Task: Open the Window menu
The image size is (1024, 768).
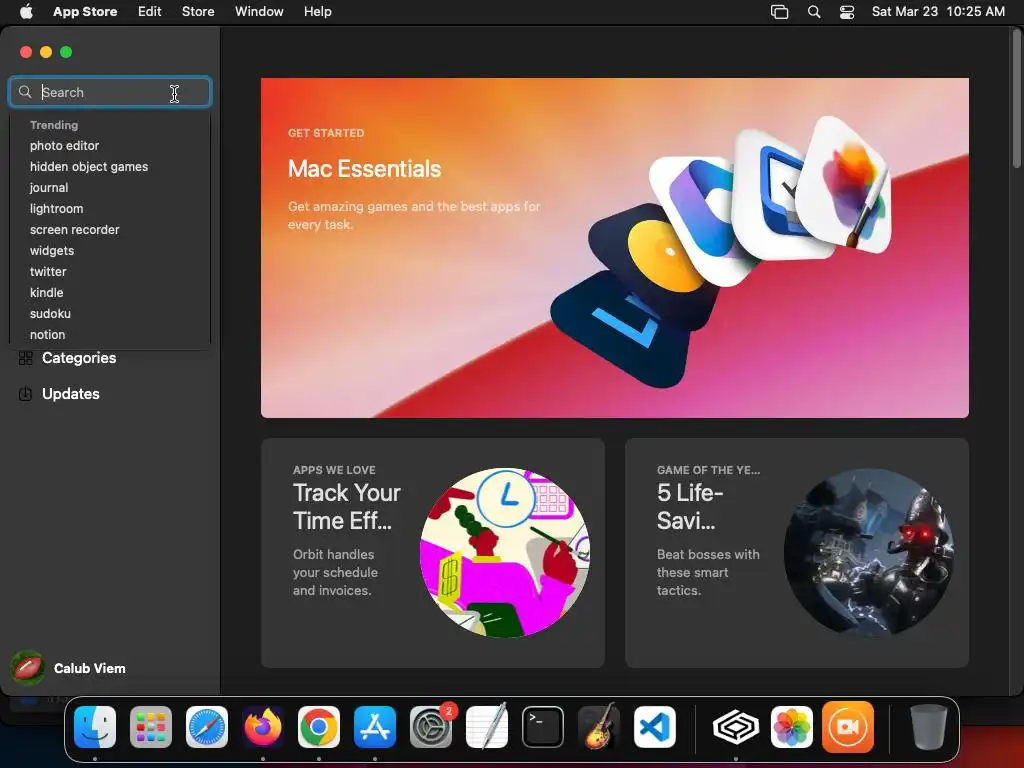Action: (259, 11)
